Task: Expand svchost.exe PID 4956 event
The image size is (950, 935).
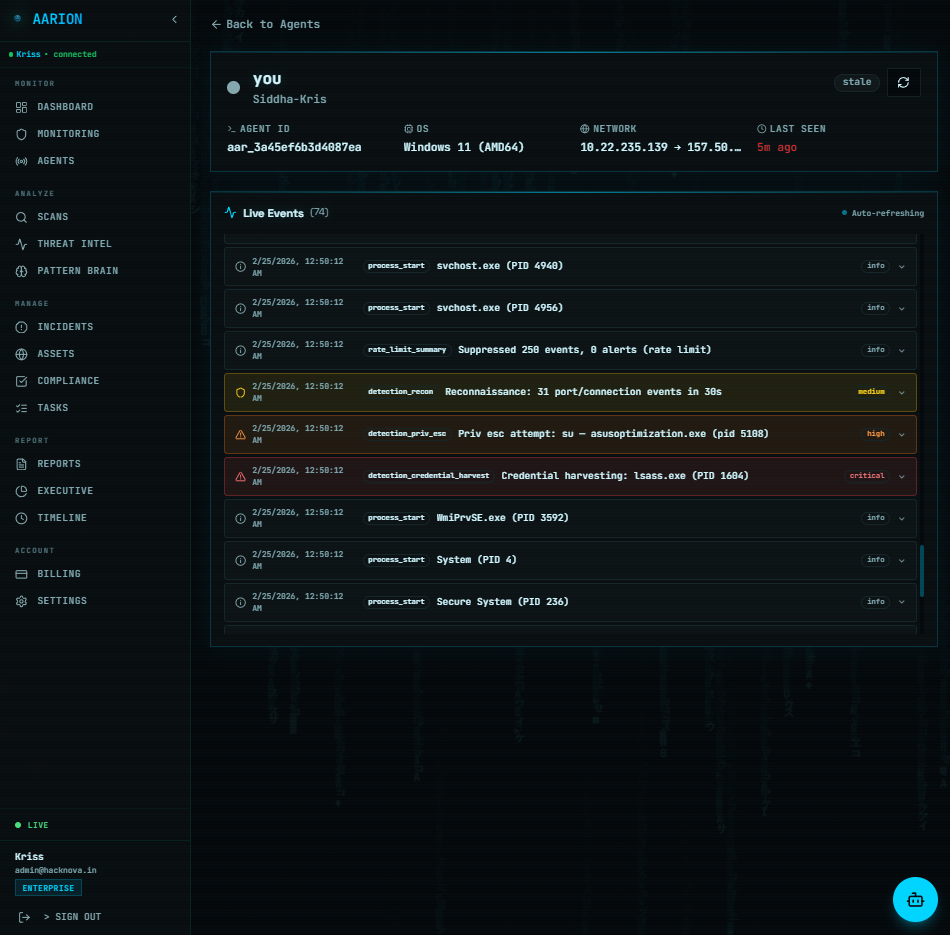Action: pos(902,308)
